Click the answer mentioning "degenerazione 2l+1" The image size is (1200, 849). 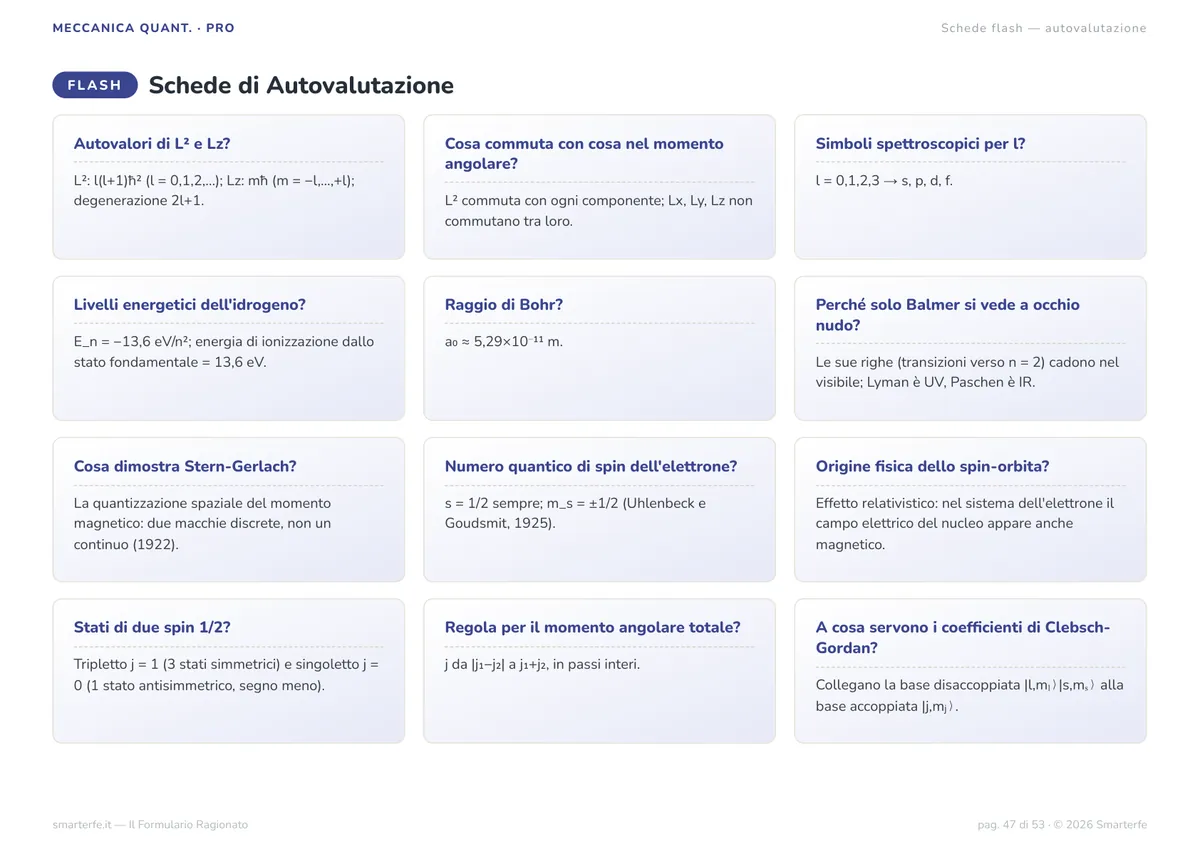(x=214, y=190)
